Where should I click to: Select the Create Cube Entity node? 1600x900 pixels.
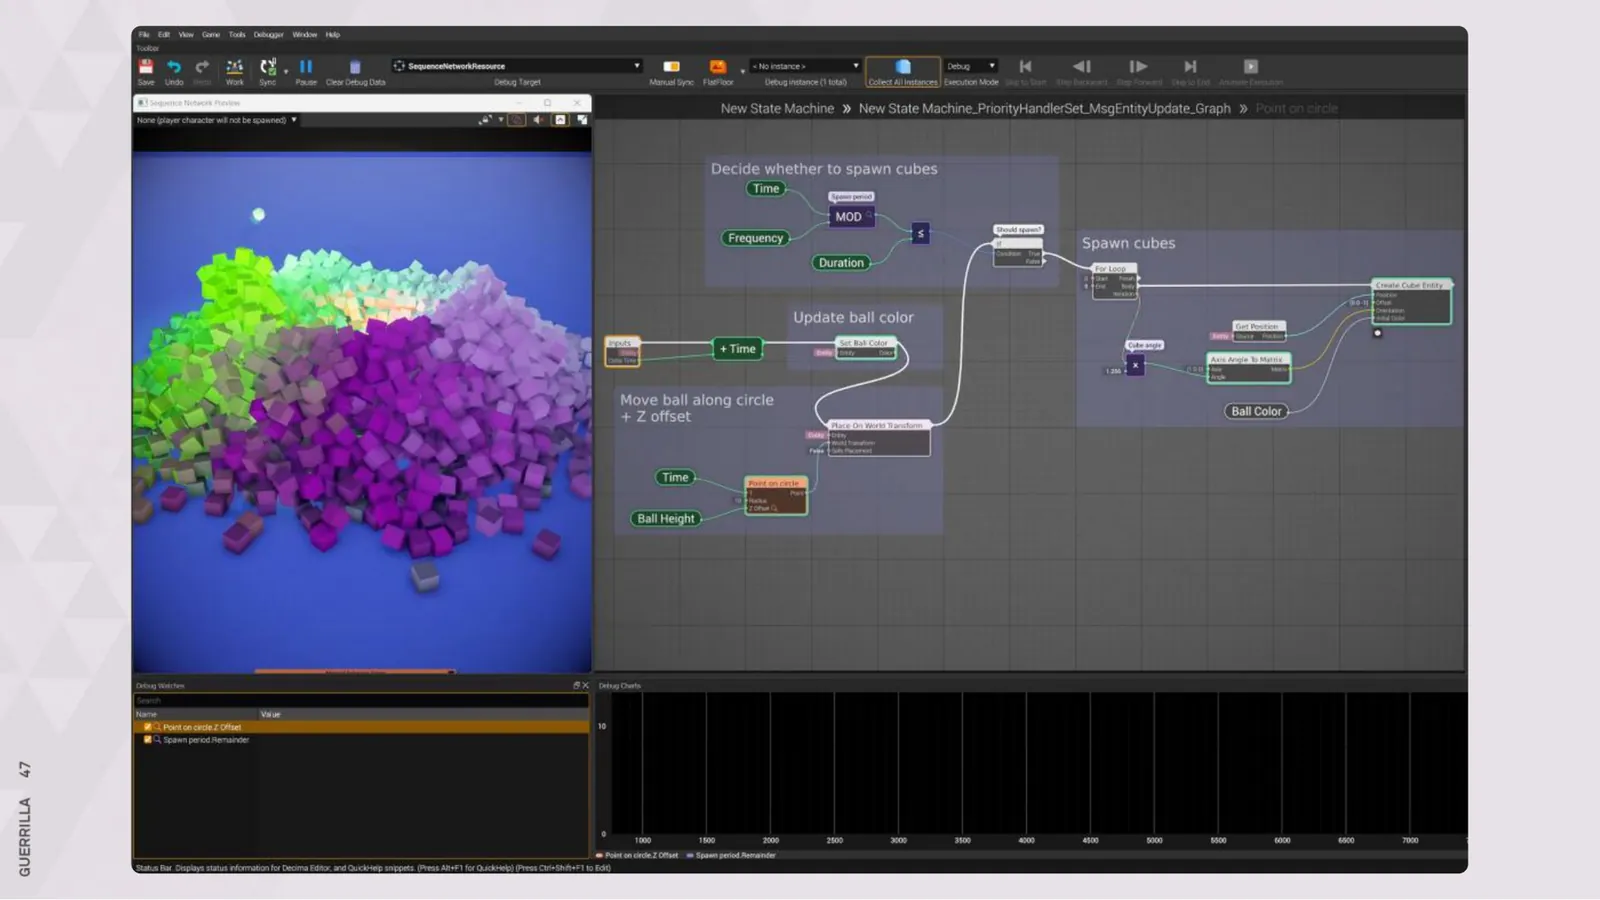pyautogui.click(x=1411, y=301)
